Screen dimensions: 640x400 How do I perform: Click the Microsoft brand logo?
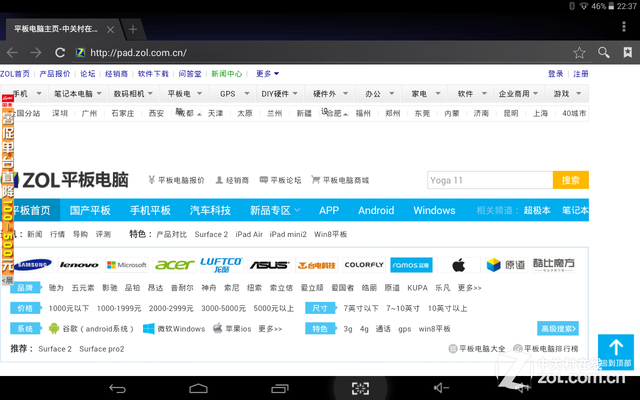pyautogui.click(x=127, y=265)
